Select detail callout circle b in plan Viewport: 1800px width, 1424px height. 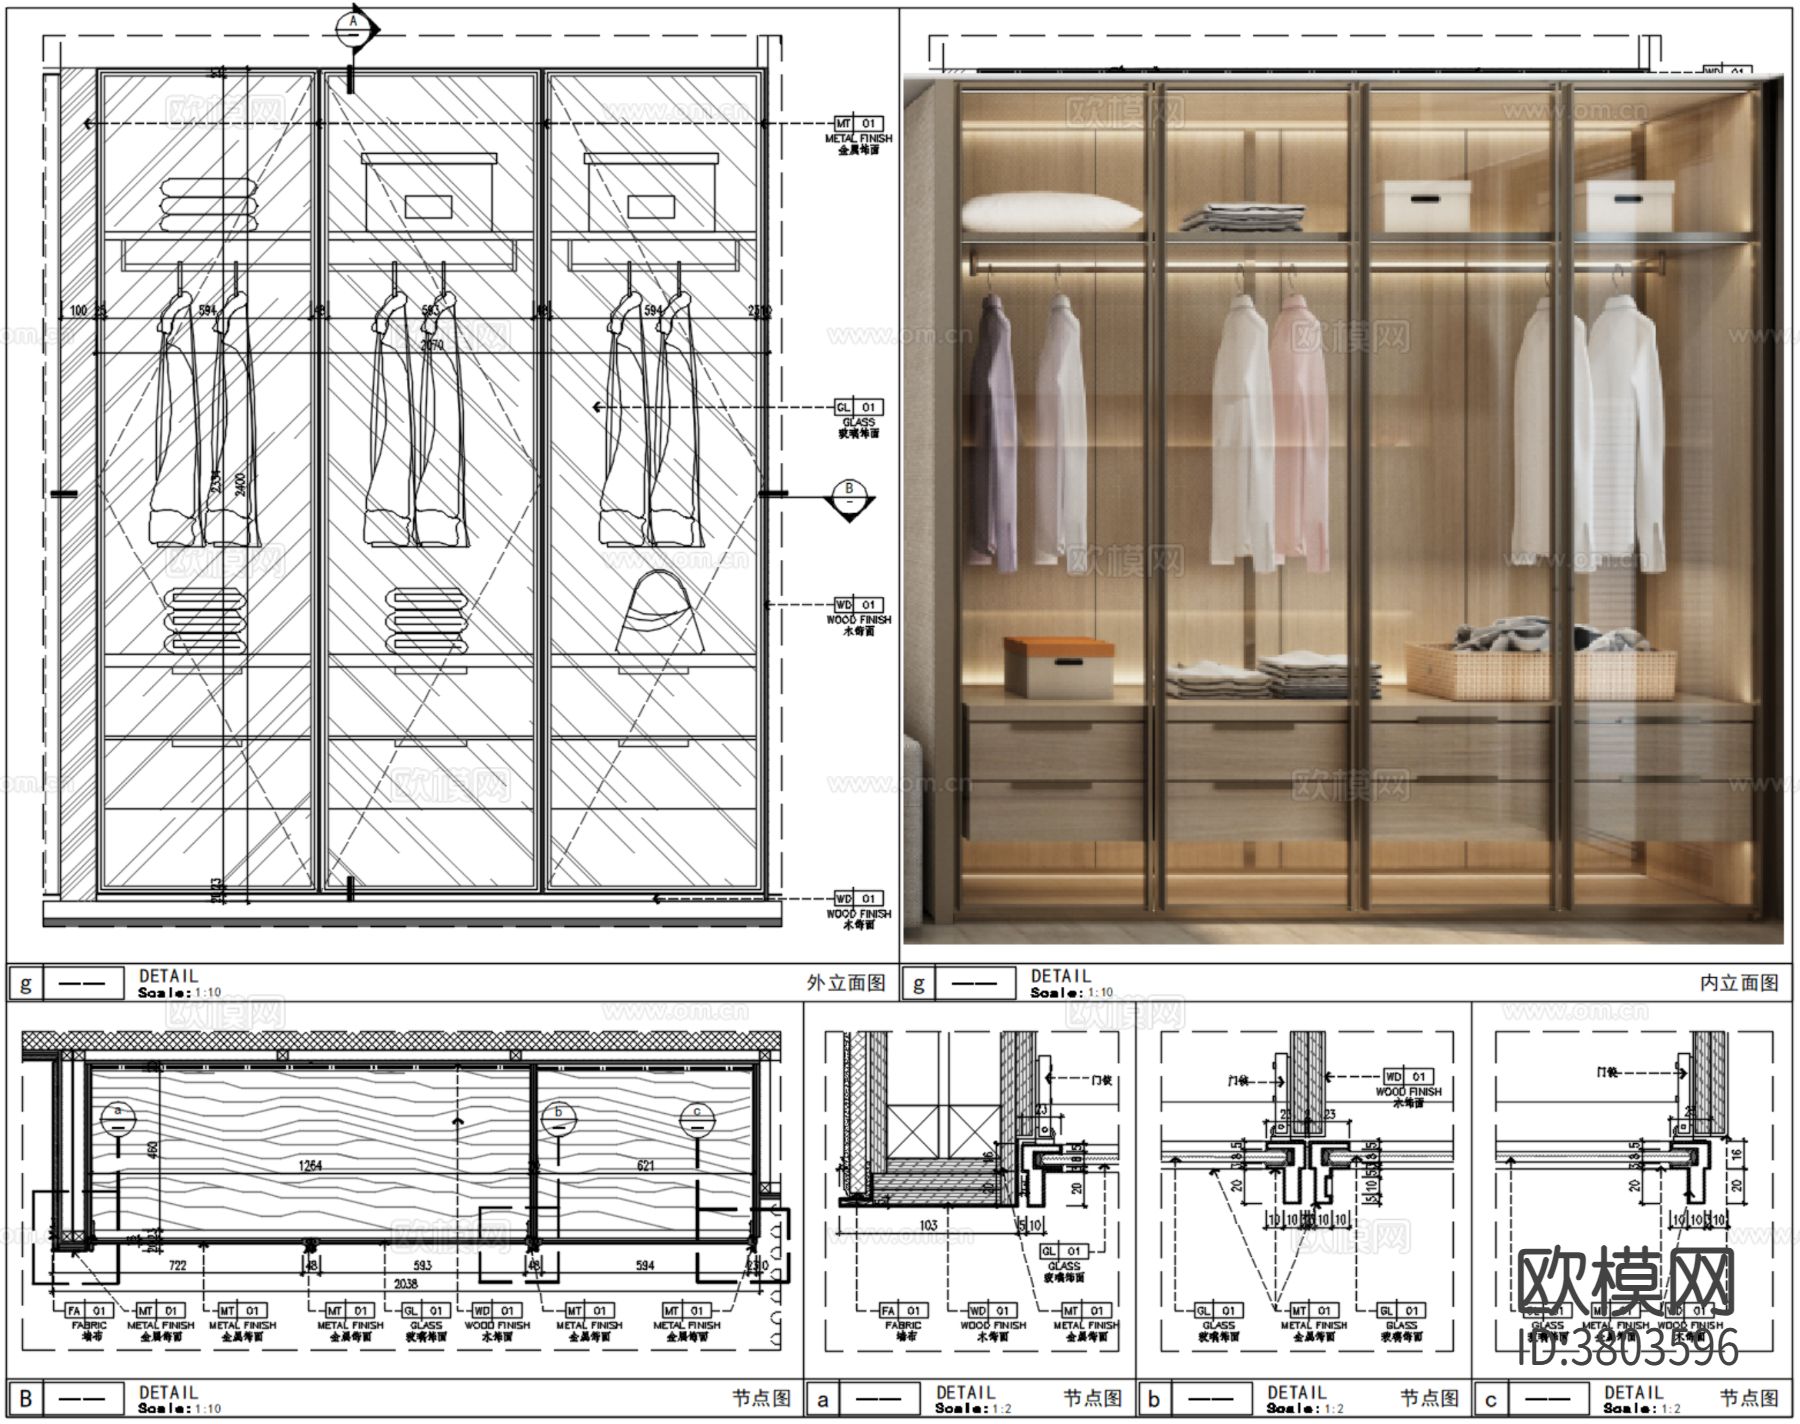(558, 1119)
